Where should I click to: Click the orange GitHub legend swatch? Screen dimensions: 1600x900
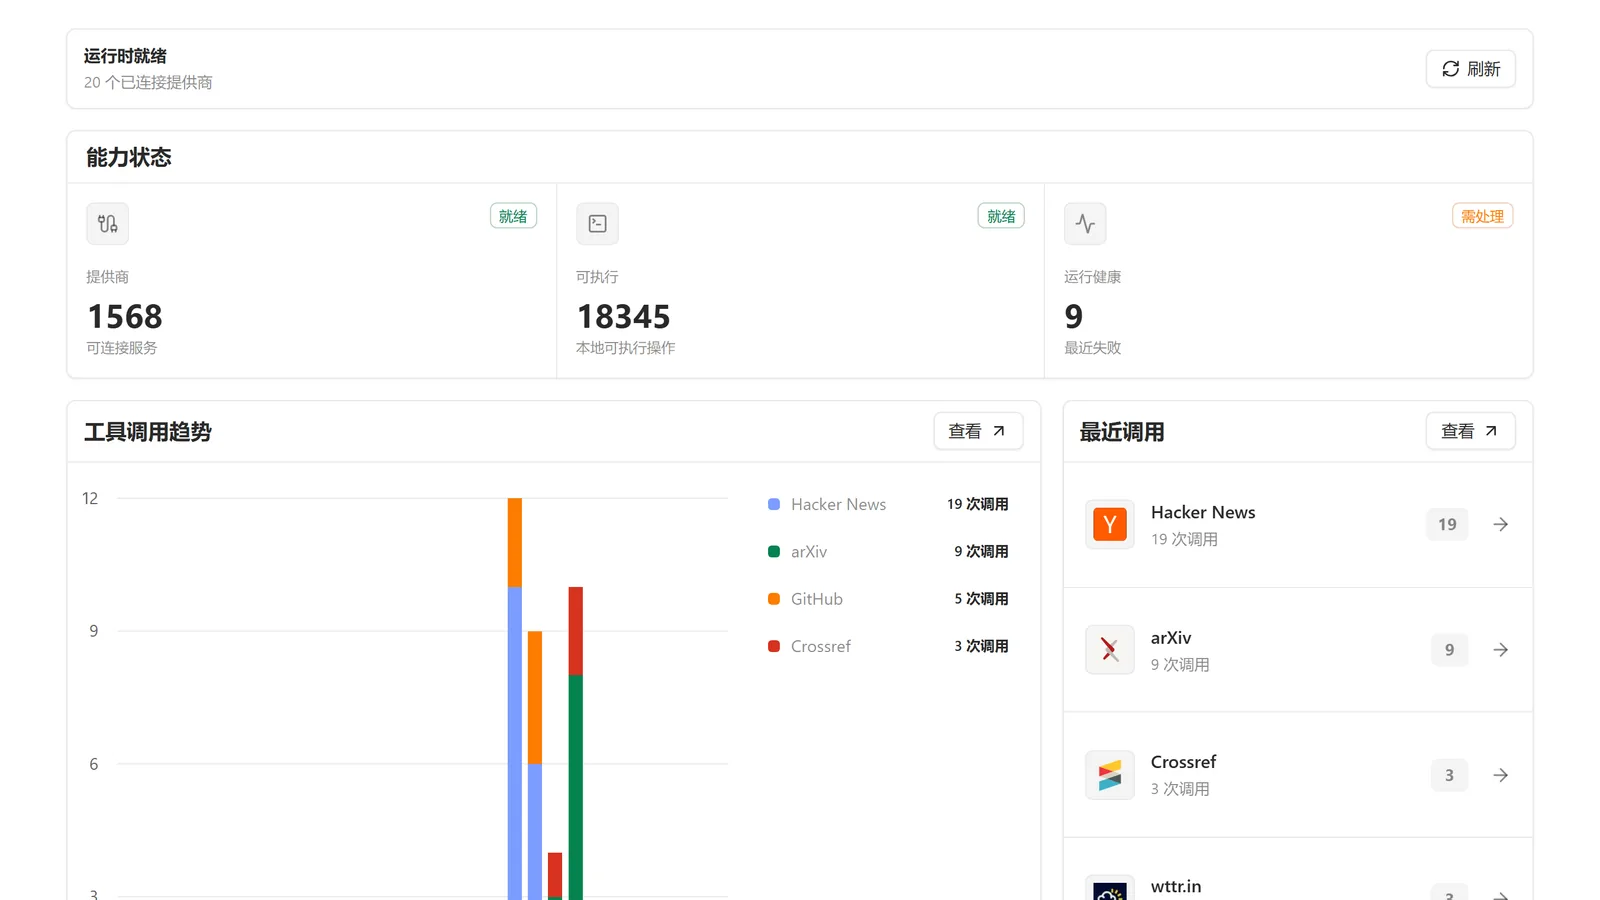click(774, 599)
